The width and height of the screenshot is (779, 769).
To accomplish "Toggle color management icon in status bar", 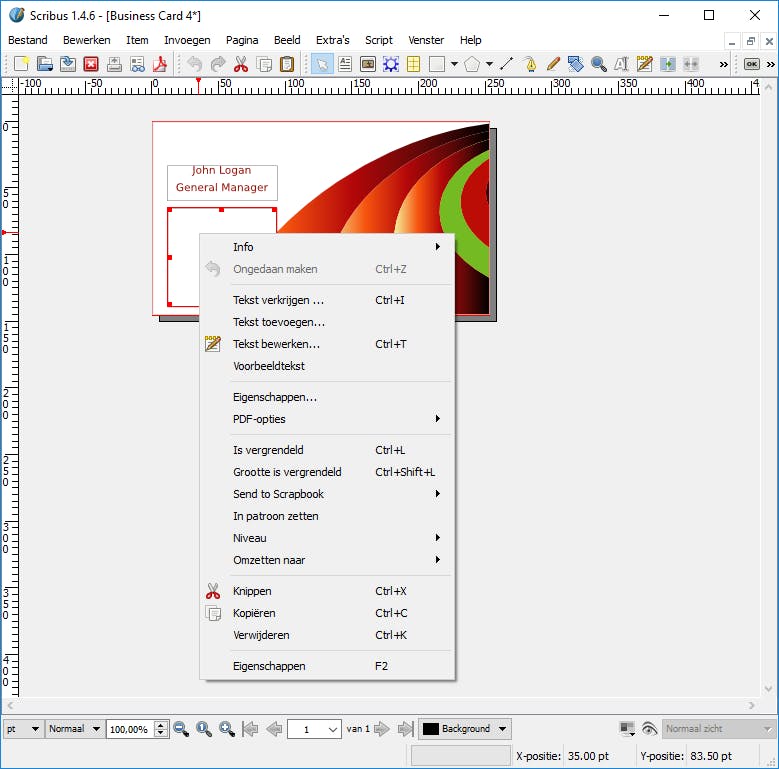I will point(627,729).
